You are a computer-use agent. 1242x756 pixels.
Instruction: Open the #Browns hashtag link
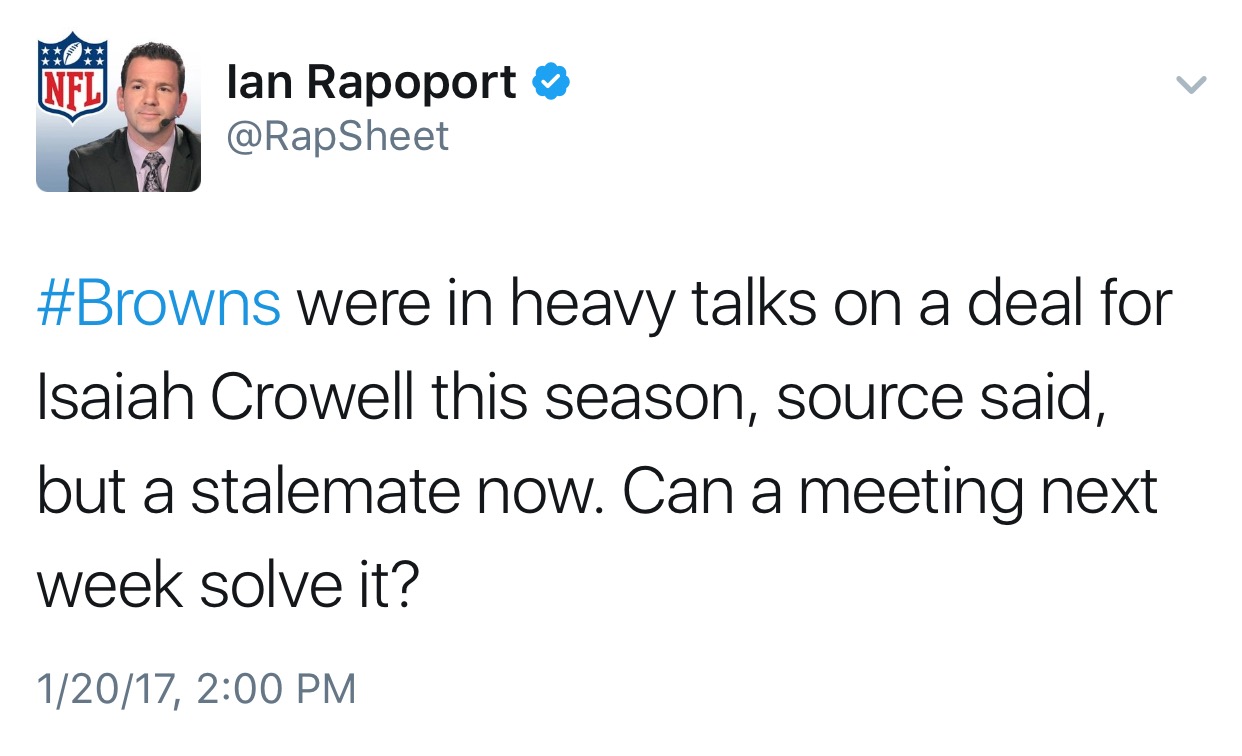(x=159, y=304)
